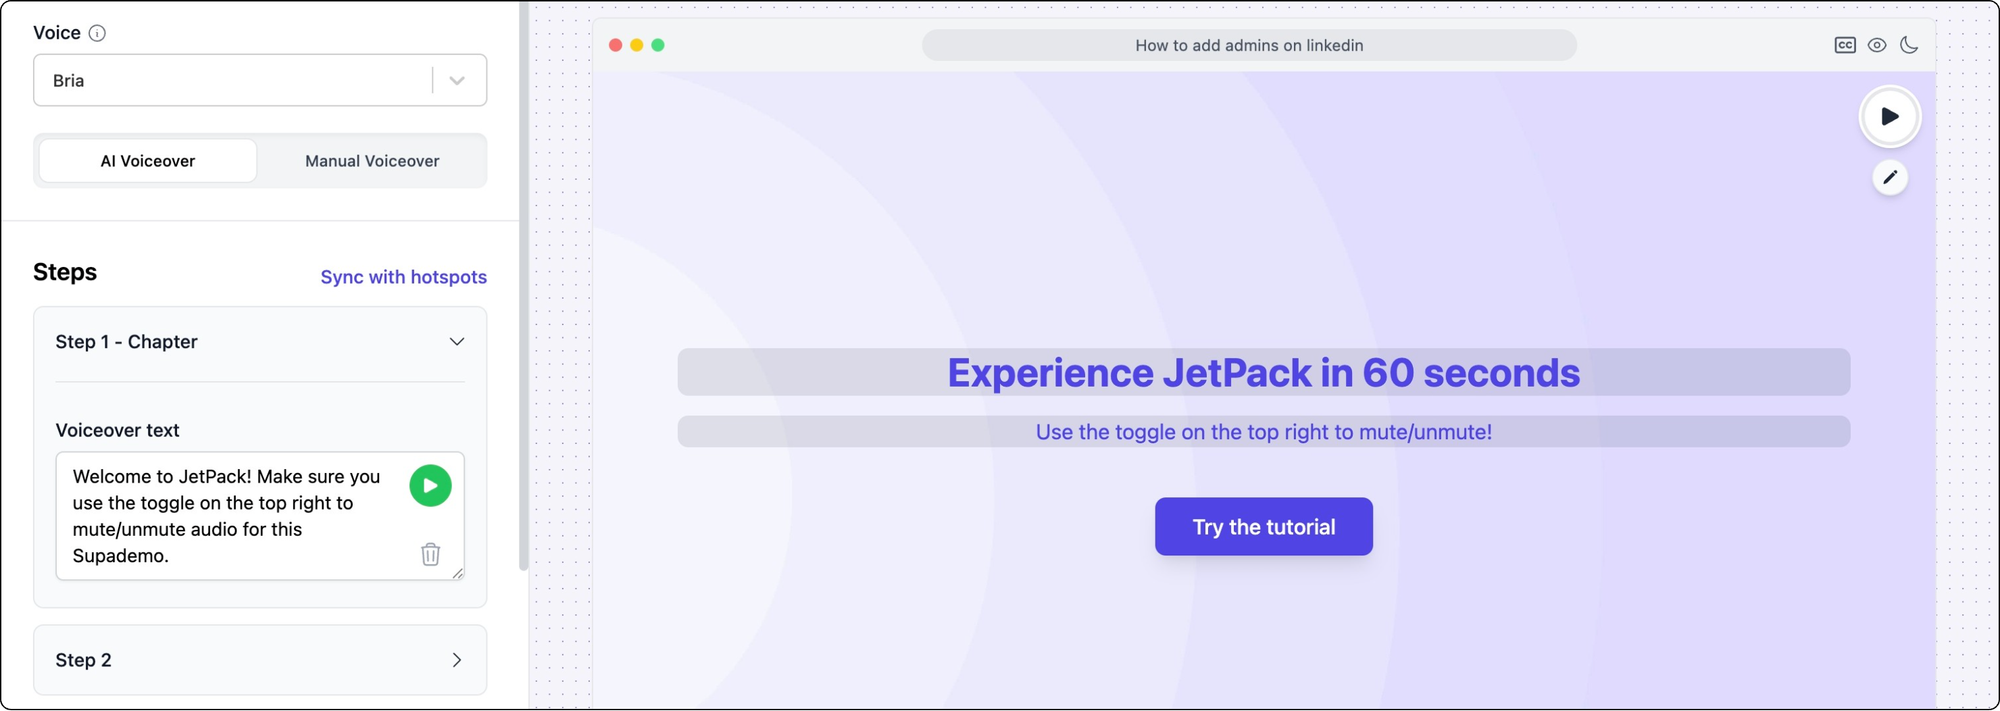2000x711 pixels.
Task: Switch to the Manual Voiceover tab
Action: 372,161
